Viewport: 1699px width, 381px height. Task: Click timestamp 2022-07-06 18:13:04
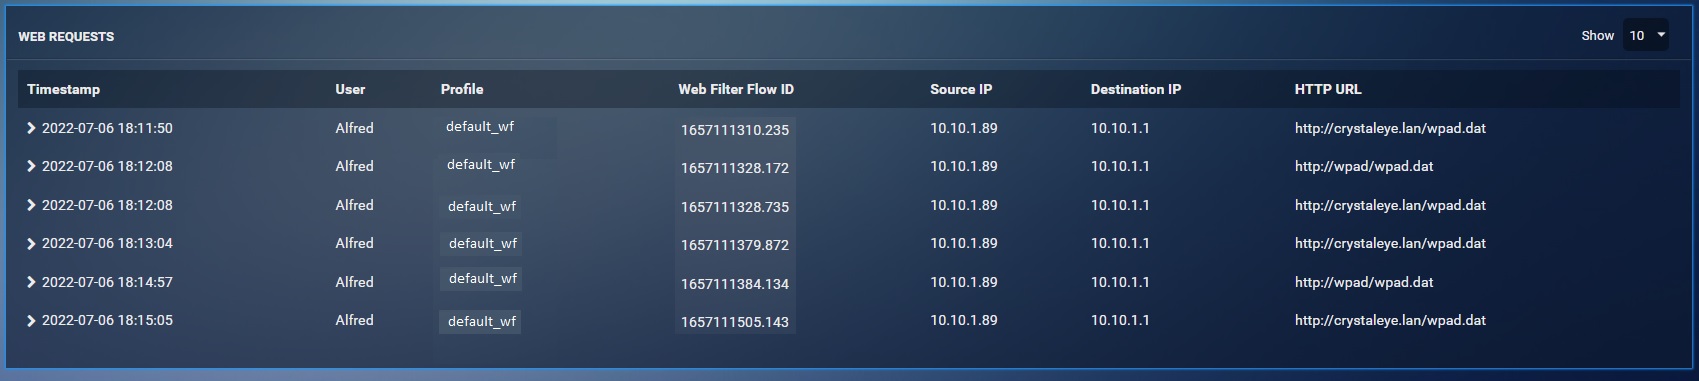(x=107, y=243)
